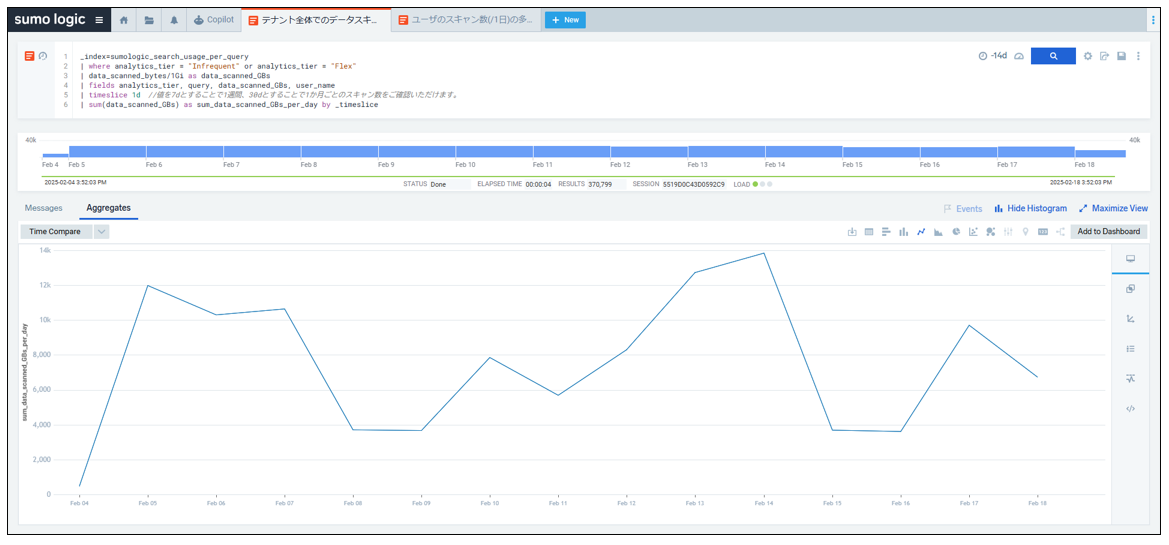Click the Feb 14 histogram bar
Viewport: 1169px width, 545px height.
[x=804, y=151]
